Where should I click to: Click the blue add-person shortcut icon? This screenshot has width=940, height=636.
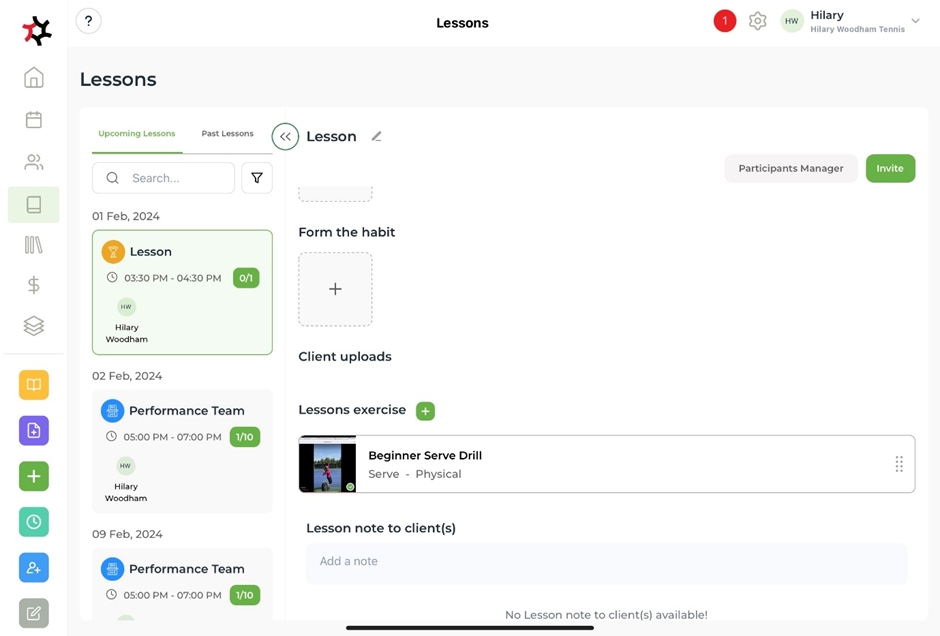point(34,567)
